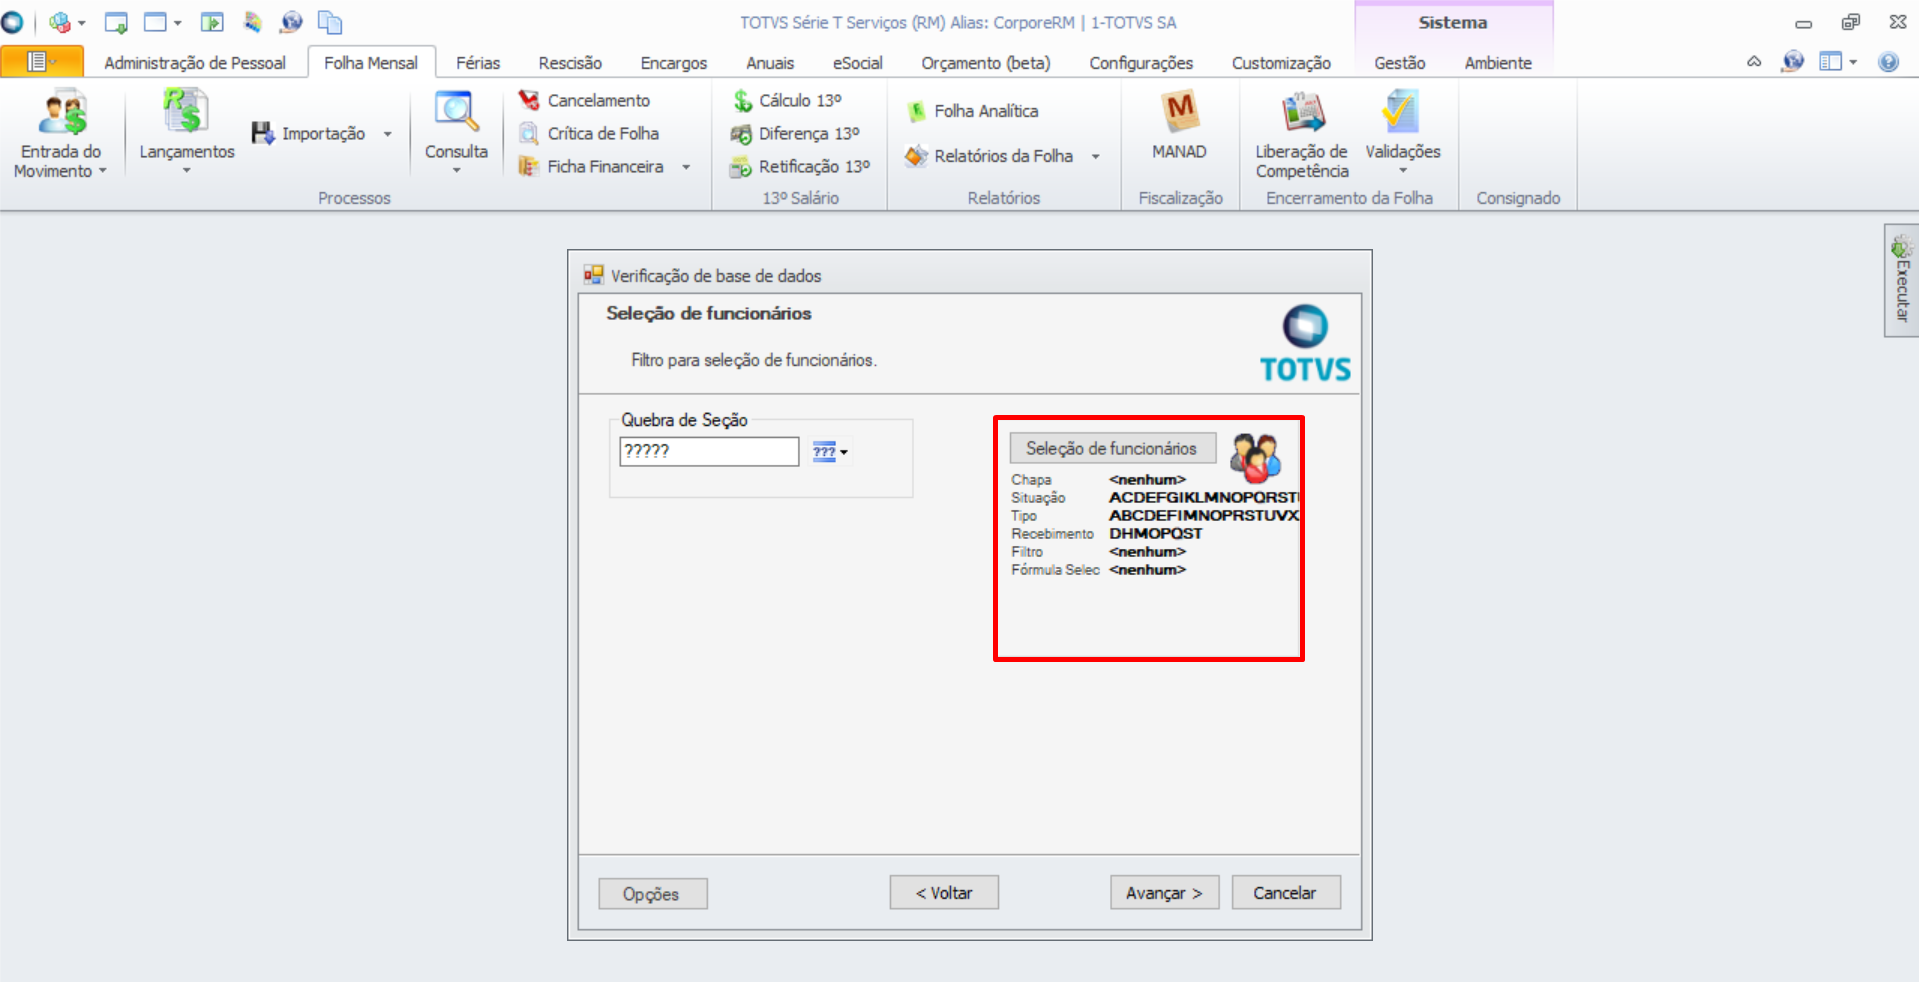Click Tipo value ABCDEFIMNOPRSTUVX
This screenshot has width=1919, height=982.
1204,515
